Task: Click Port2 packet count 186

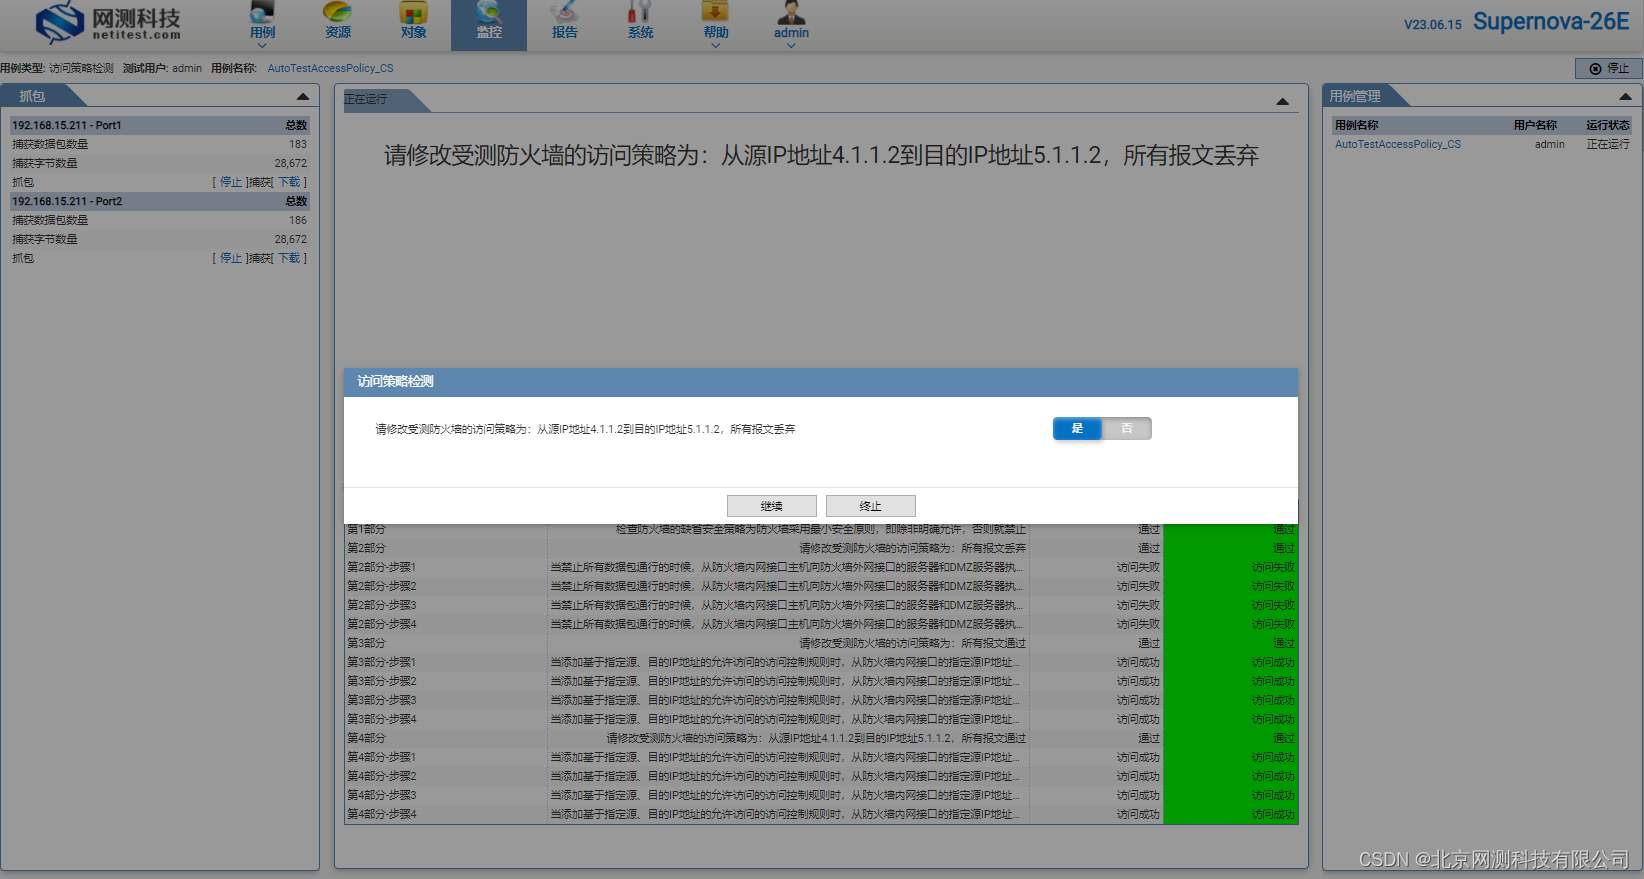Action: pyautogui.click(x=298, y=220)
